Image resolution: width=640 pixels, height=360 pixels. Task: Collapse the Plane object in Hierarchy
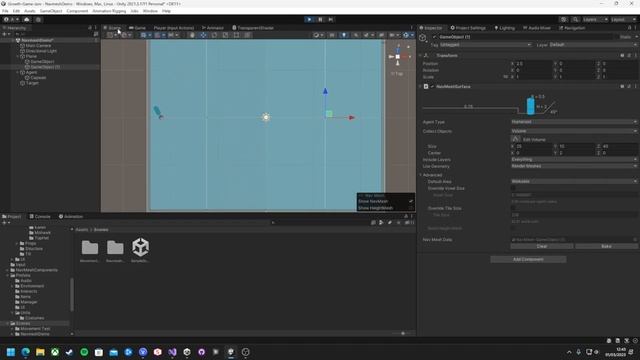(x=18, y=56)
